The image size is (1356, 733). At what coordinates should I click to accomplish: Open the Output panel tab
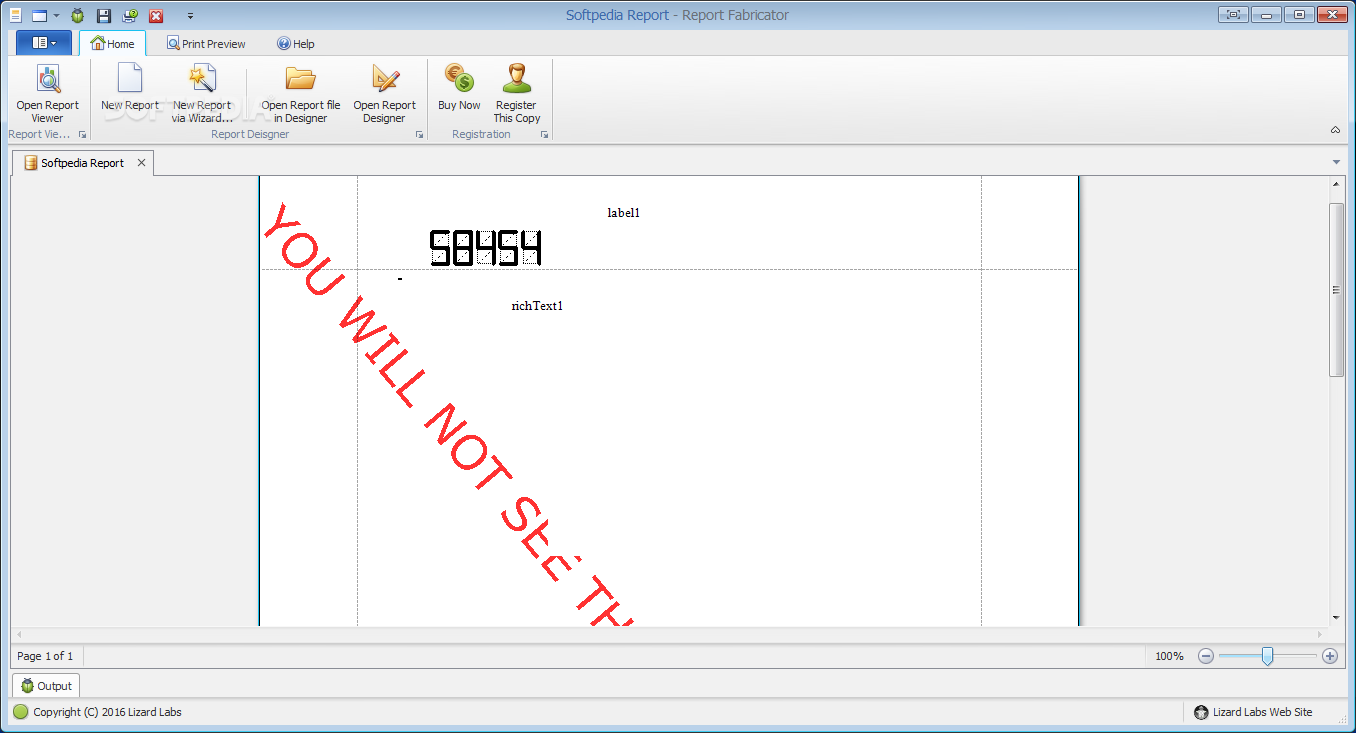[46, 686]
